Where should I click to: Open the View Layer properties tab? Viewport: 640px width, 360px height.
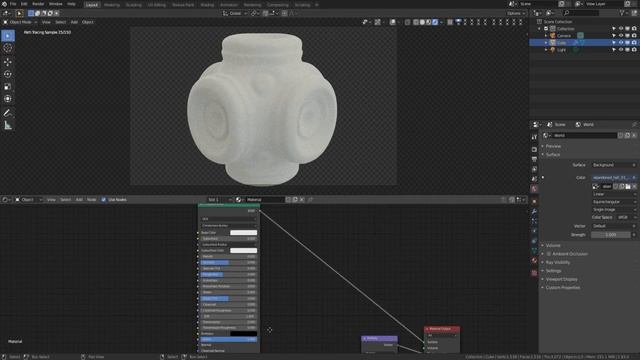click(534, 169)
